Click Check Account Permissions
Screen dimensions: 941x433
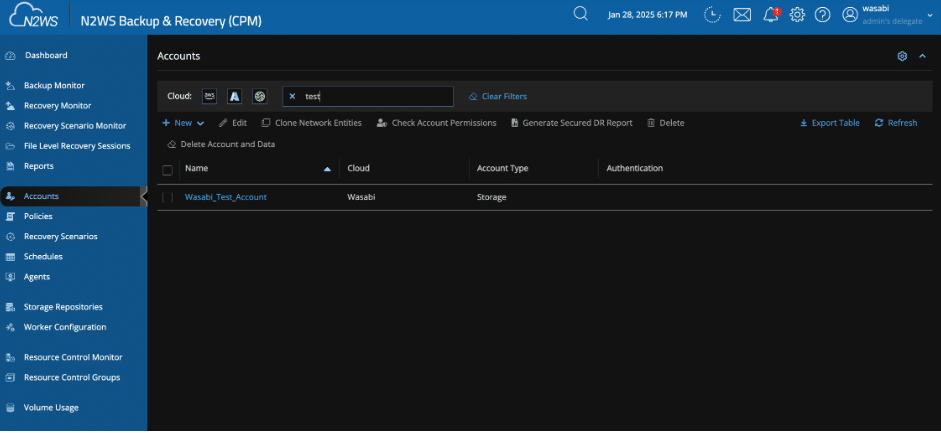coord(436,123)
